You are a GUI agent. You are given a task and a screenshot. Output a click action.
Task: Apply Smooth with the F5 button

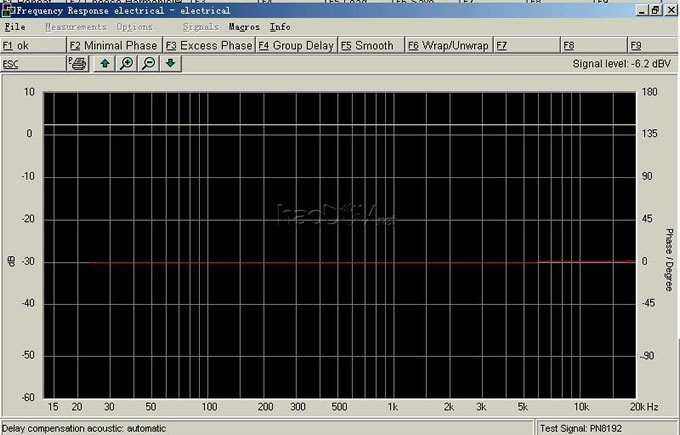(x=368, y=46)
